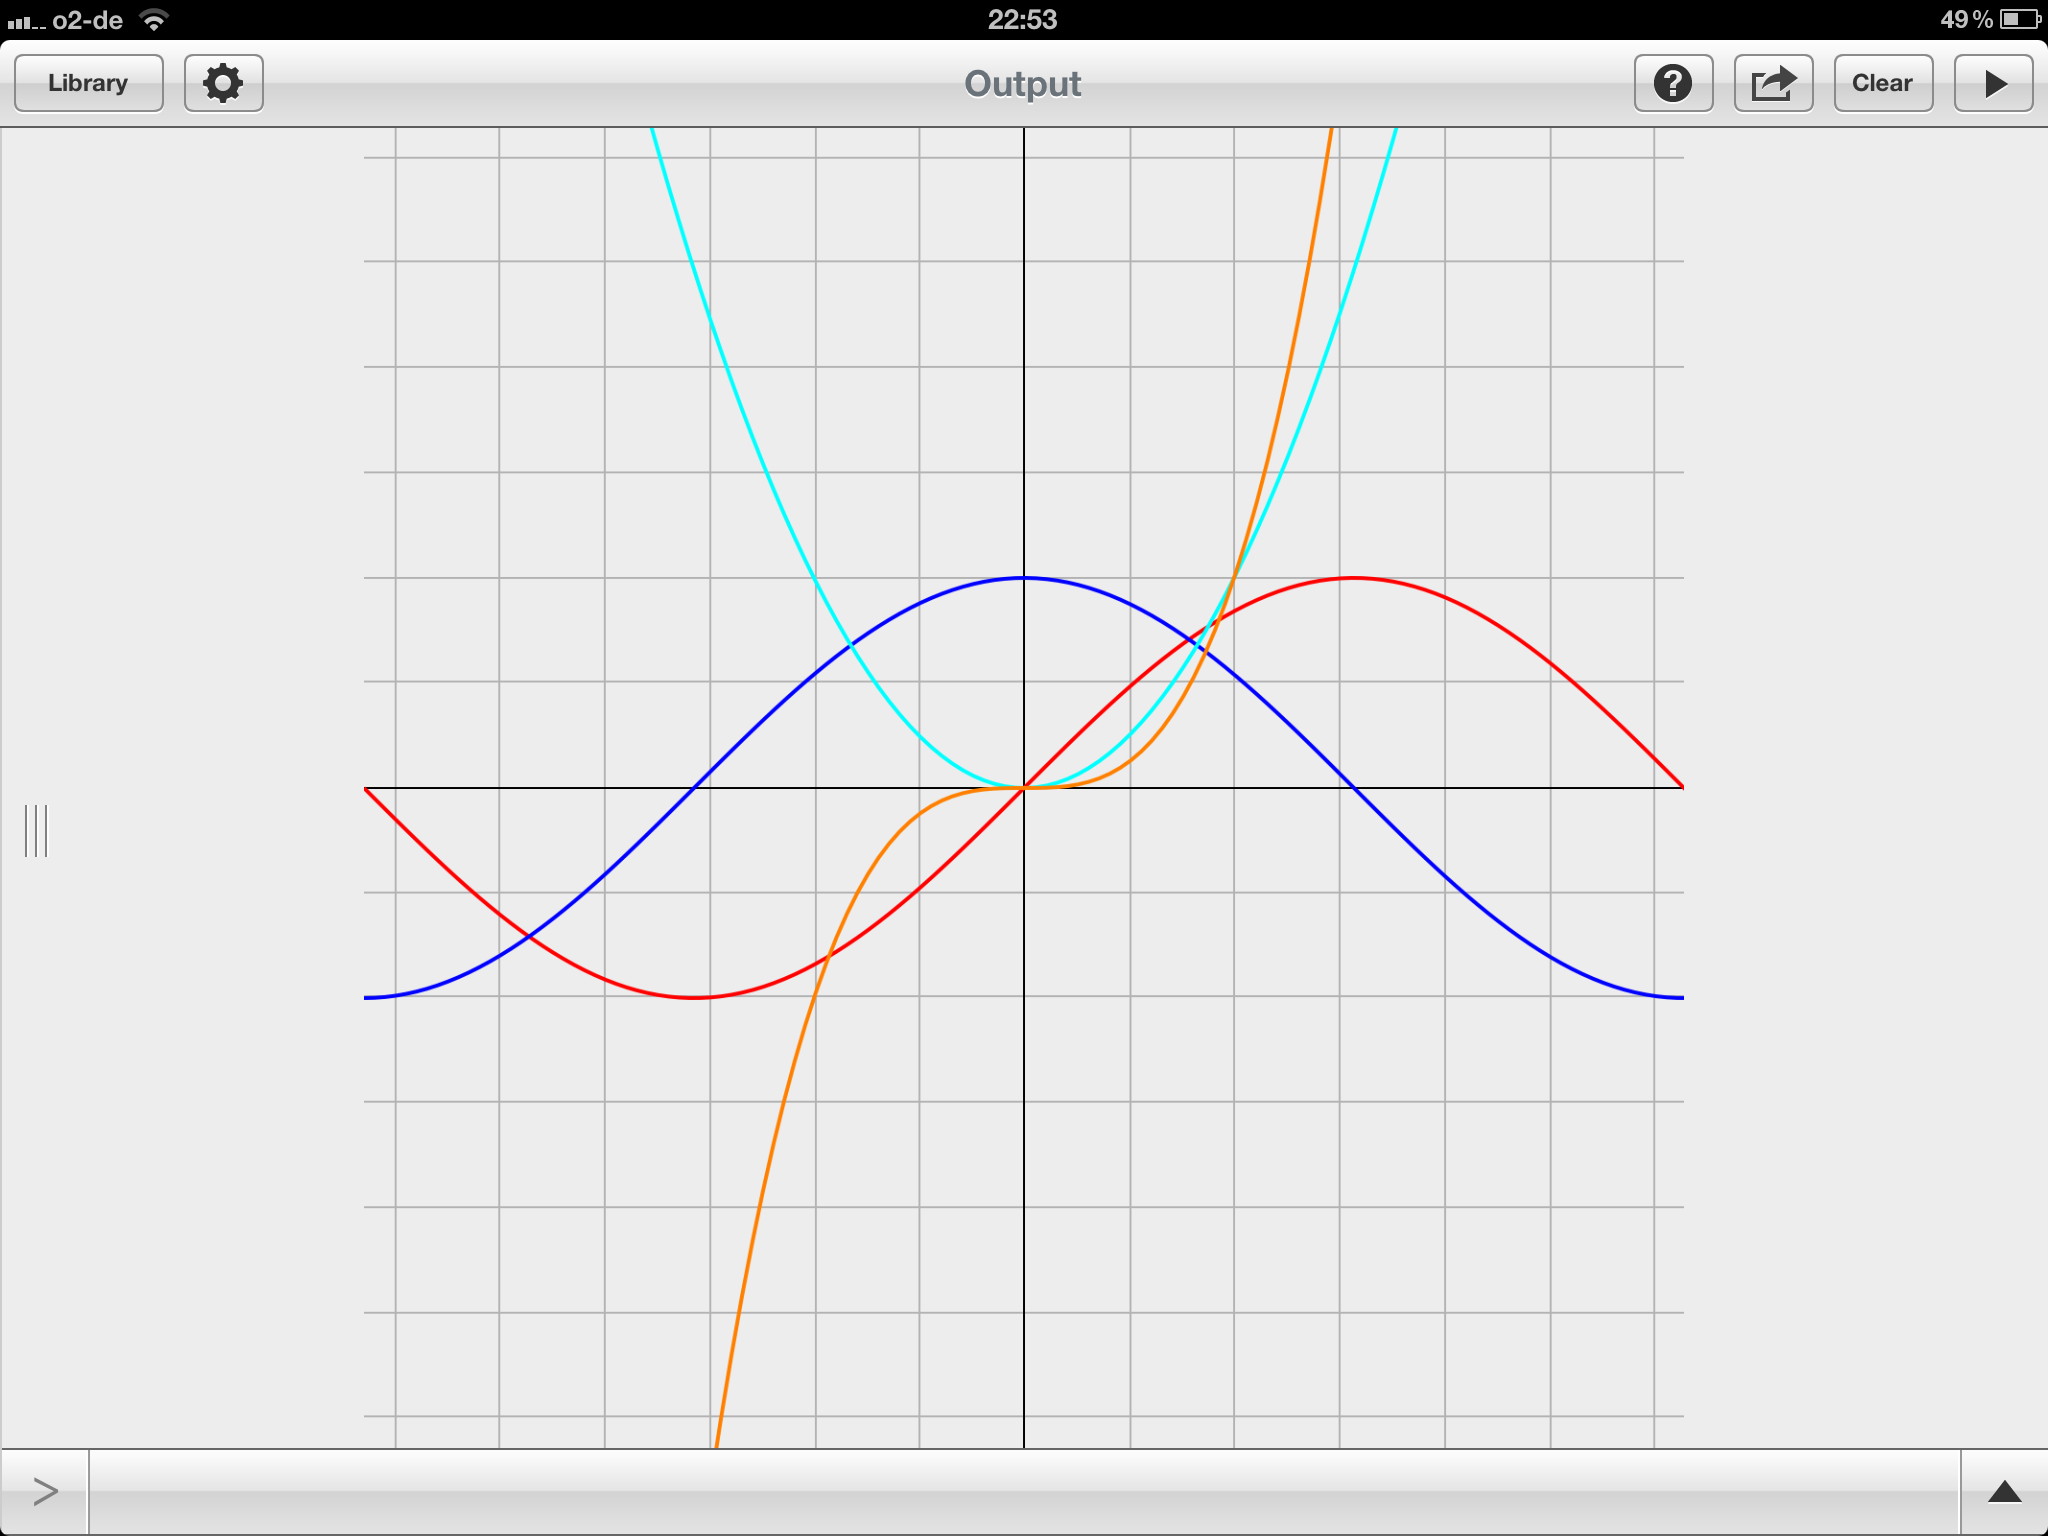Expand console with up triangle
Viewport: 2048px width, 1536px height.
point(2004,1492)
